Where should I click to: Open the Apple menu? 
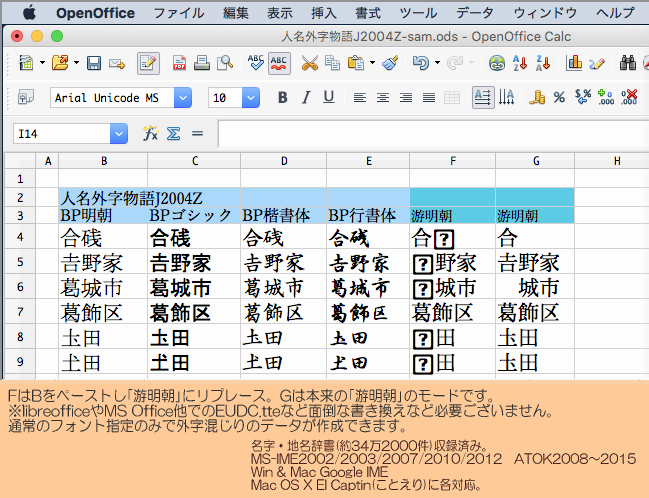(29, 13)
